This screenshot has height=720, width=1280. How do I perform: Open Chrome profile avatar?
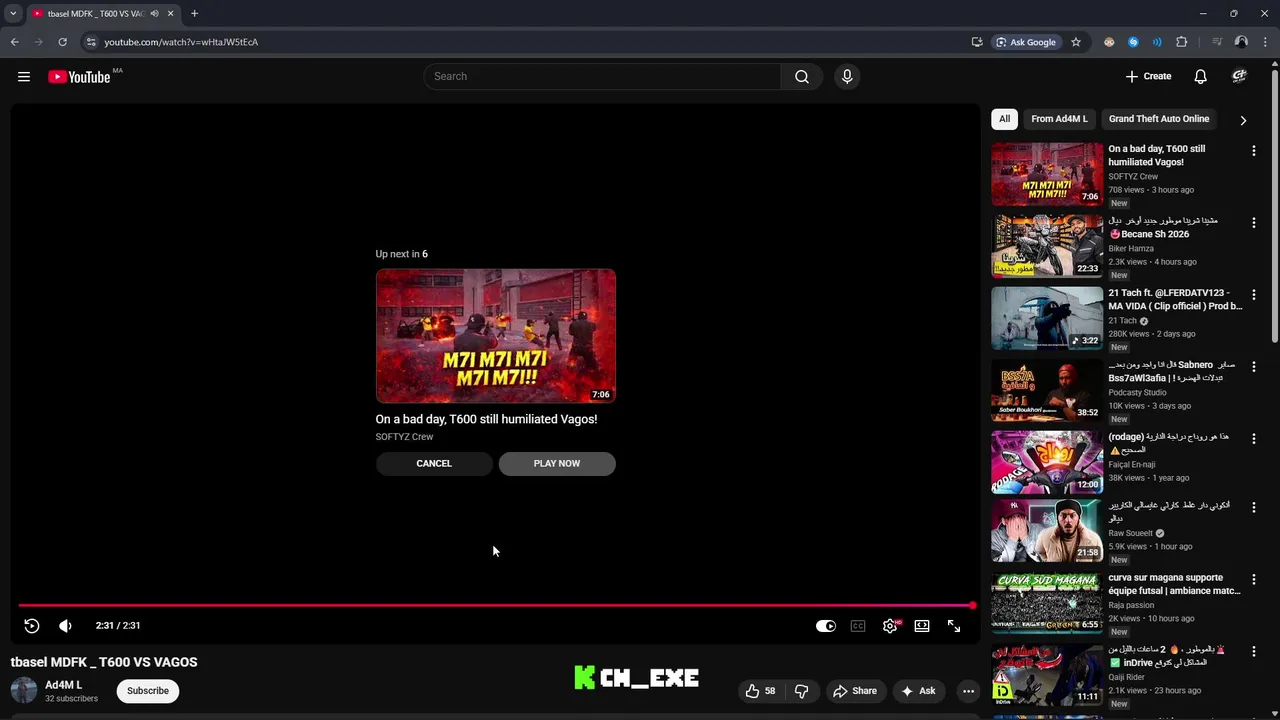tap(1241, 42)
